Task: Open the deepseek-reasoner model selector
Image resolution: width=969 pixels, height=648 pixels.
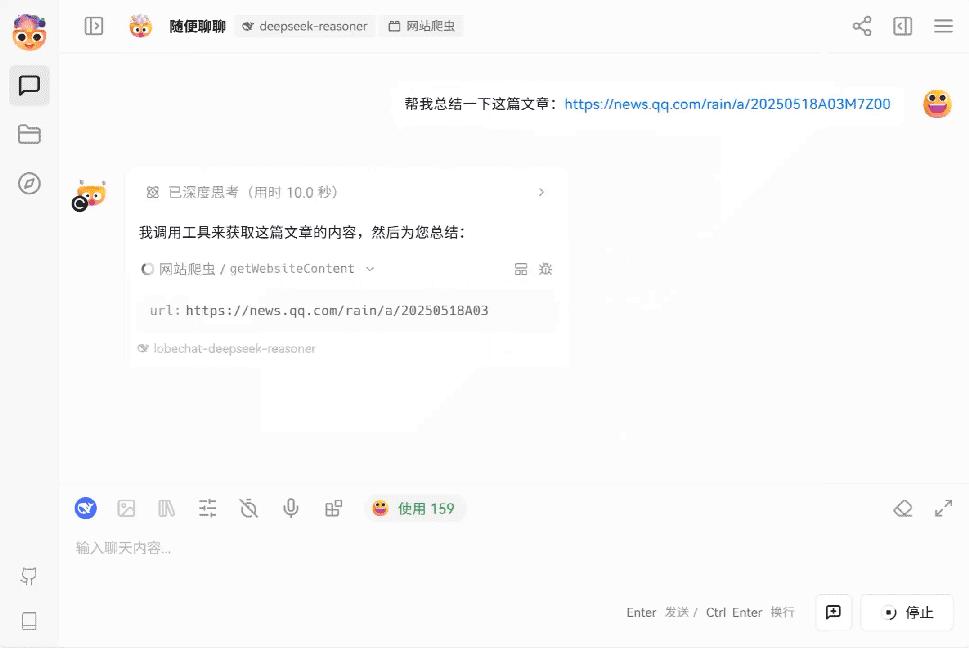Action: pos(305,26)
